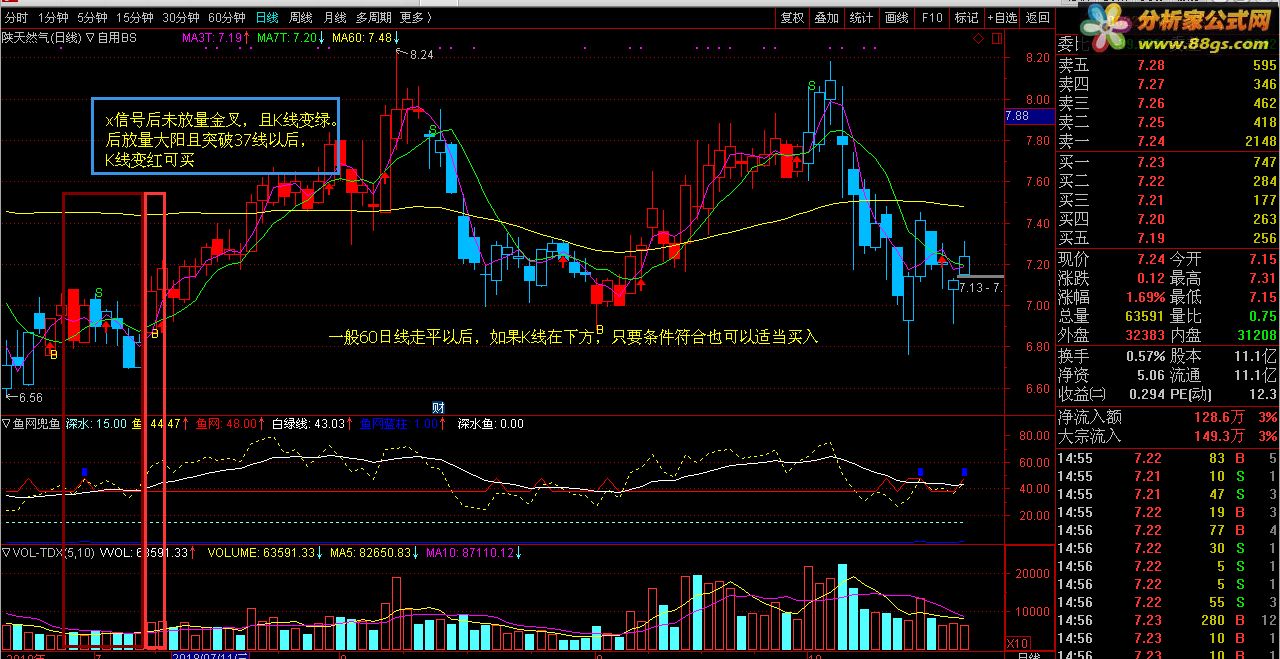Viewport: 1280px width, 659px height.
Task: Select the 买一 7.23 order row
Action: click(x=1168, y=162)
